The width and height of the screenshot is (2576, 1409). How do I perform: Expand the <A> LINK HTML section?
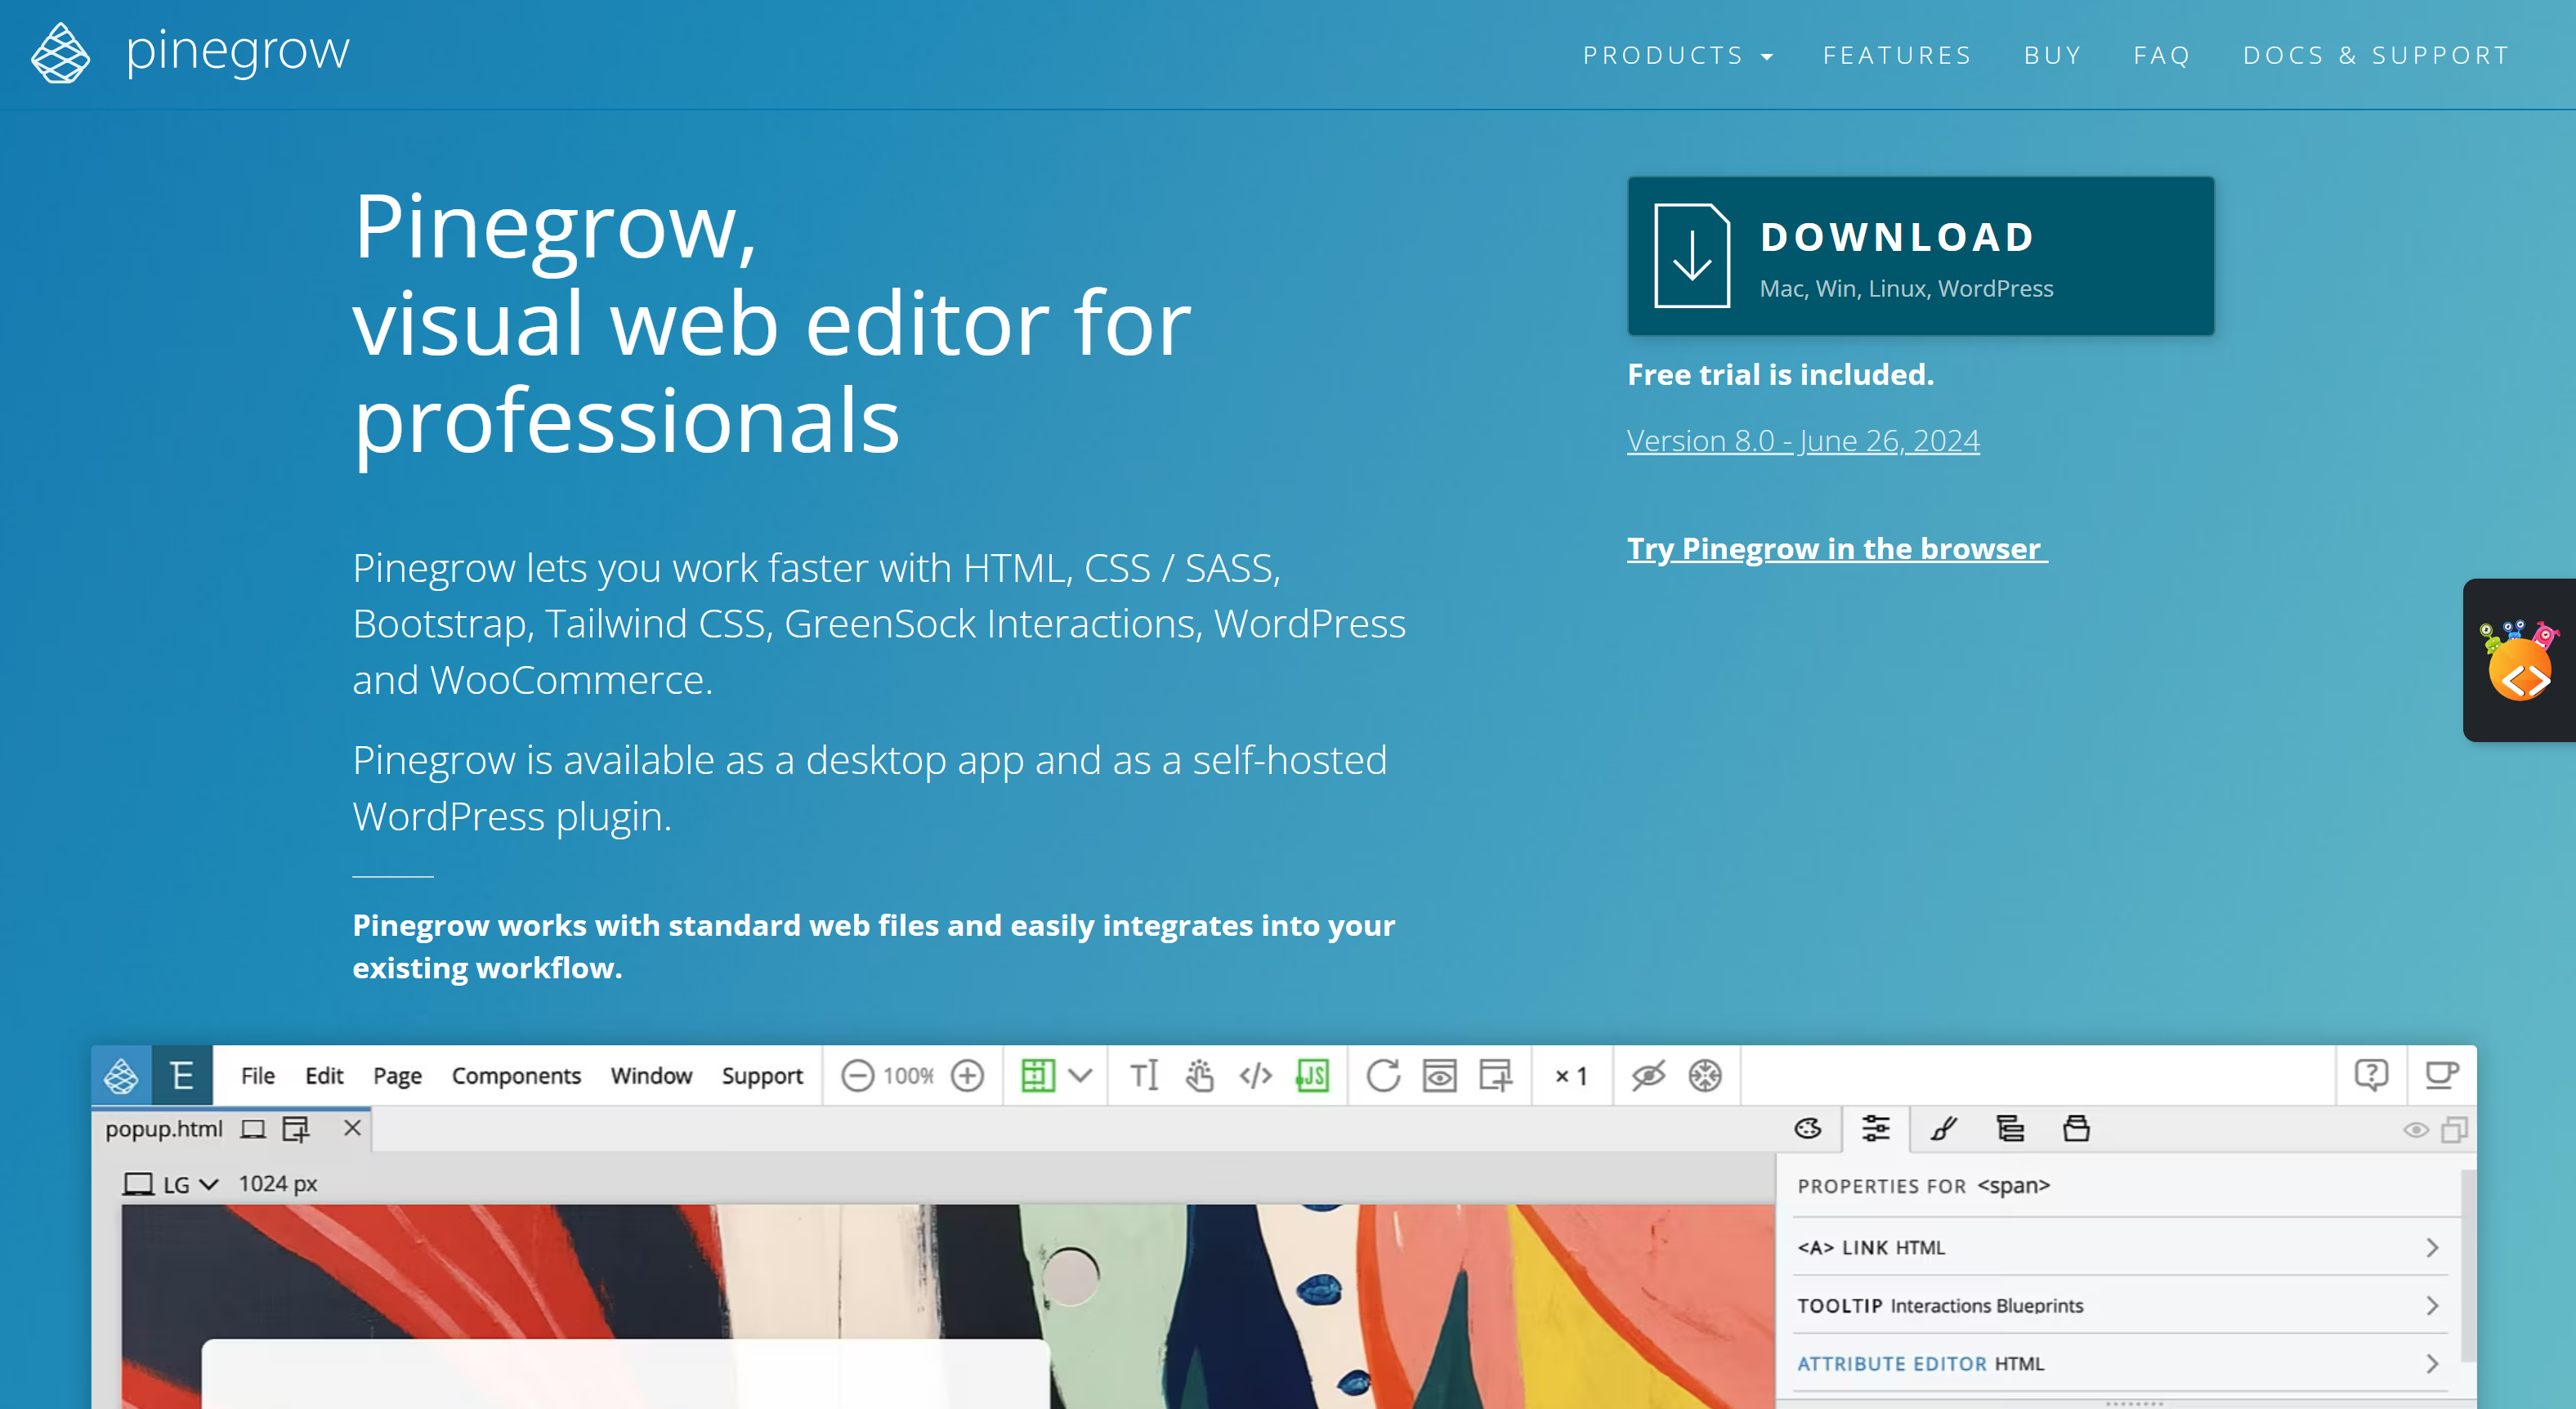[x=2118, y=1248]
